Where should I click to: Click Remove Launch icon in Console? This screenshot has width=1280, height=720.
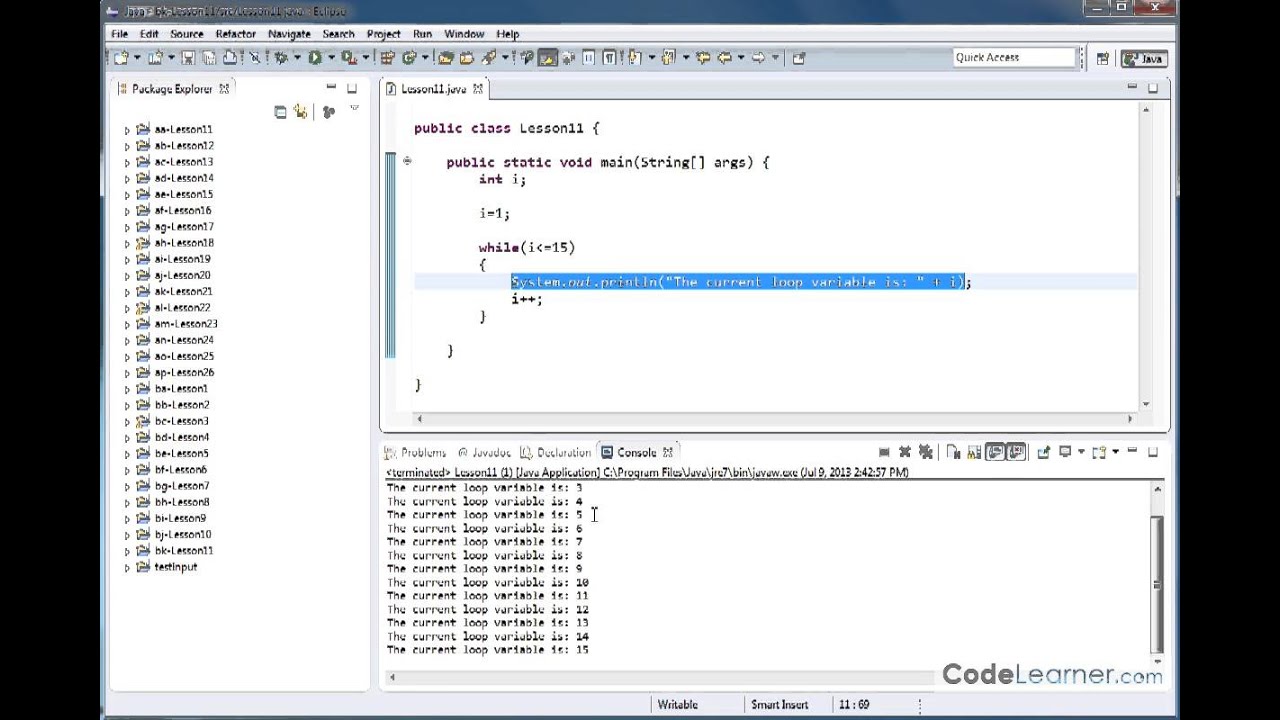(905, 452)
